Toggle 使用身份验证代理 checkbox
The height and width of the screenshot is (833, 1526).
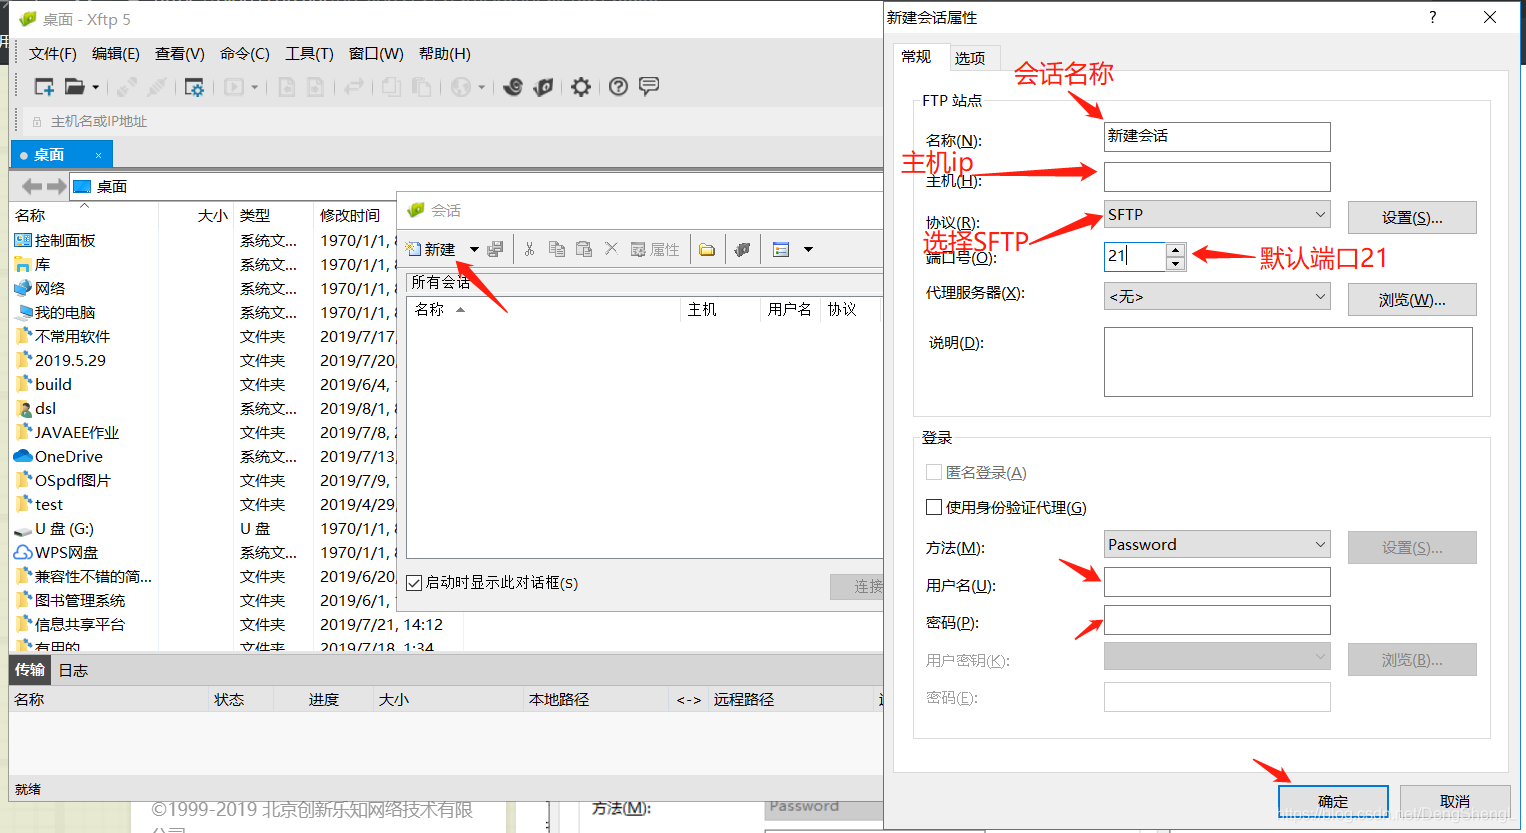(934, 507)
